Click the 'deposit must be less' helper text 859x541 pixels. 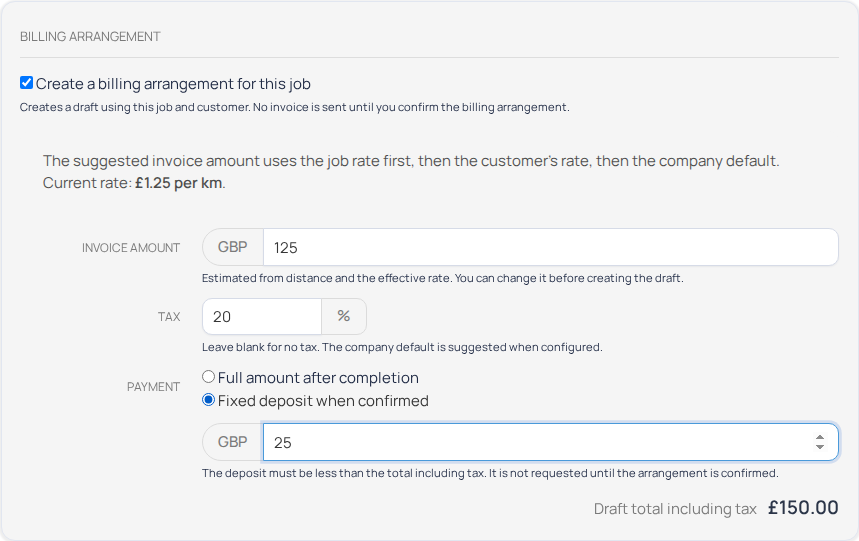point(490,473)
